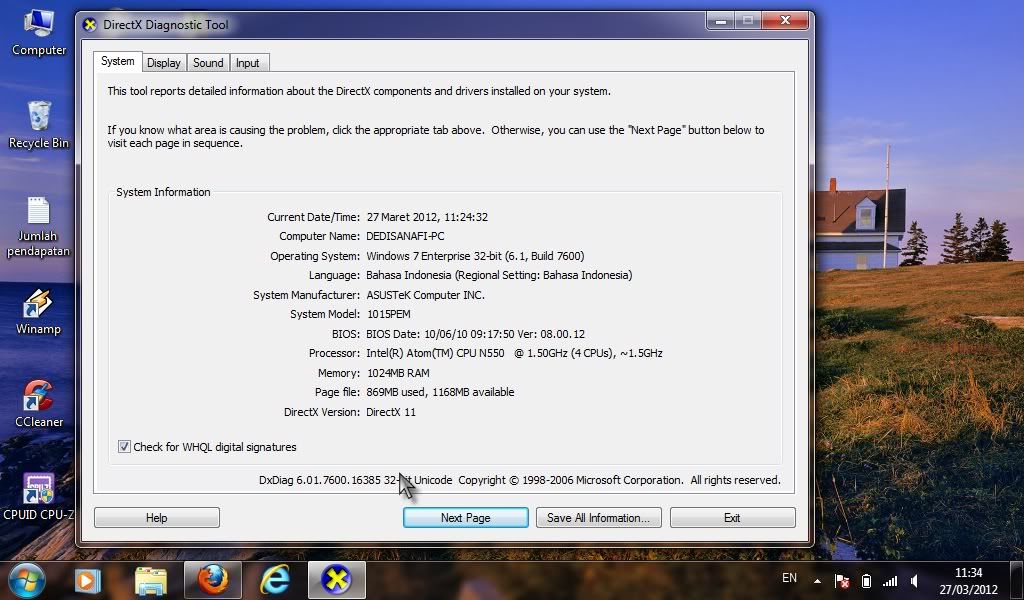This screenshot has width=1024, height=600.
Task: Click the computer name DEDISANAFI-PC
Action: tap(405, 236)
